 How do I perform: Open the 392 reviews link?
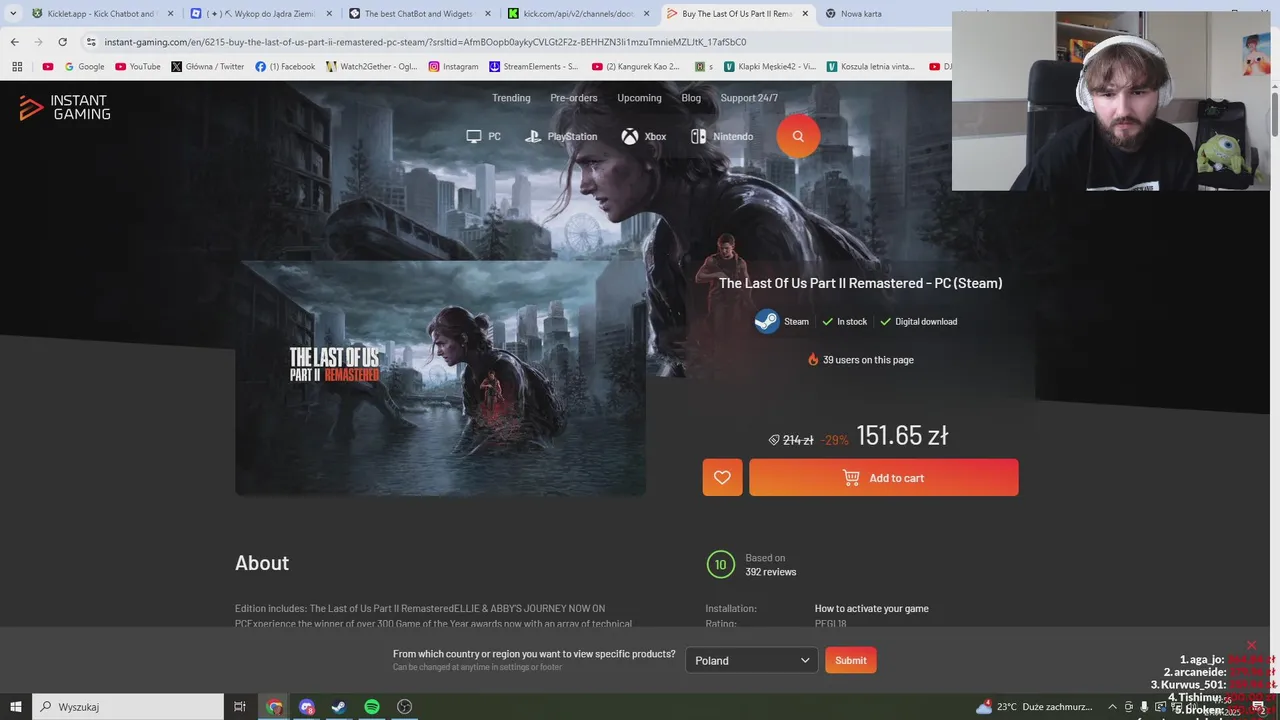771,572
